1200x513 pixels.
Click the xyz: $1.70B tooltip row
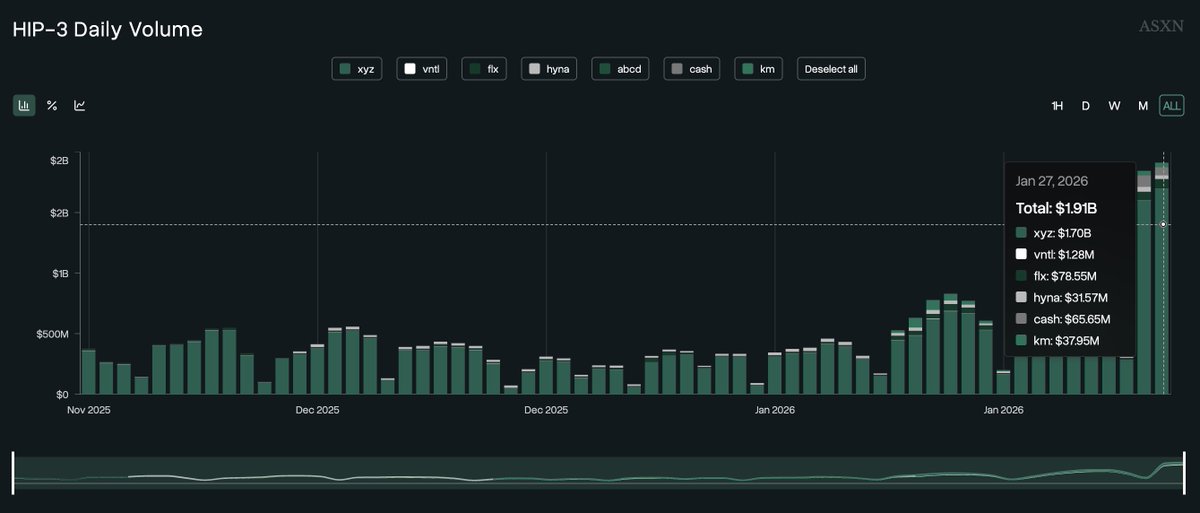click(1054, 232)
